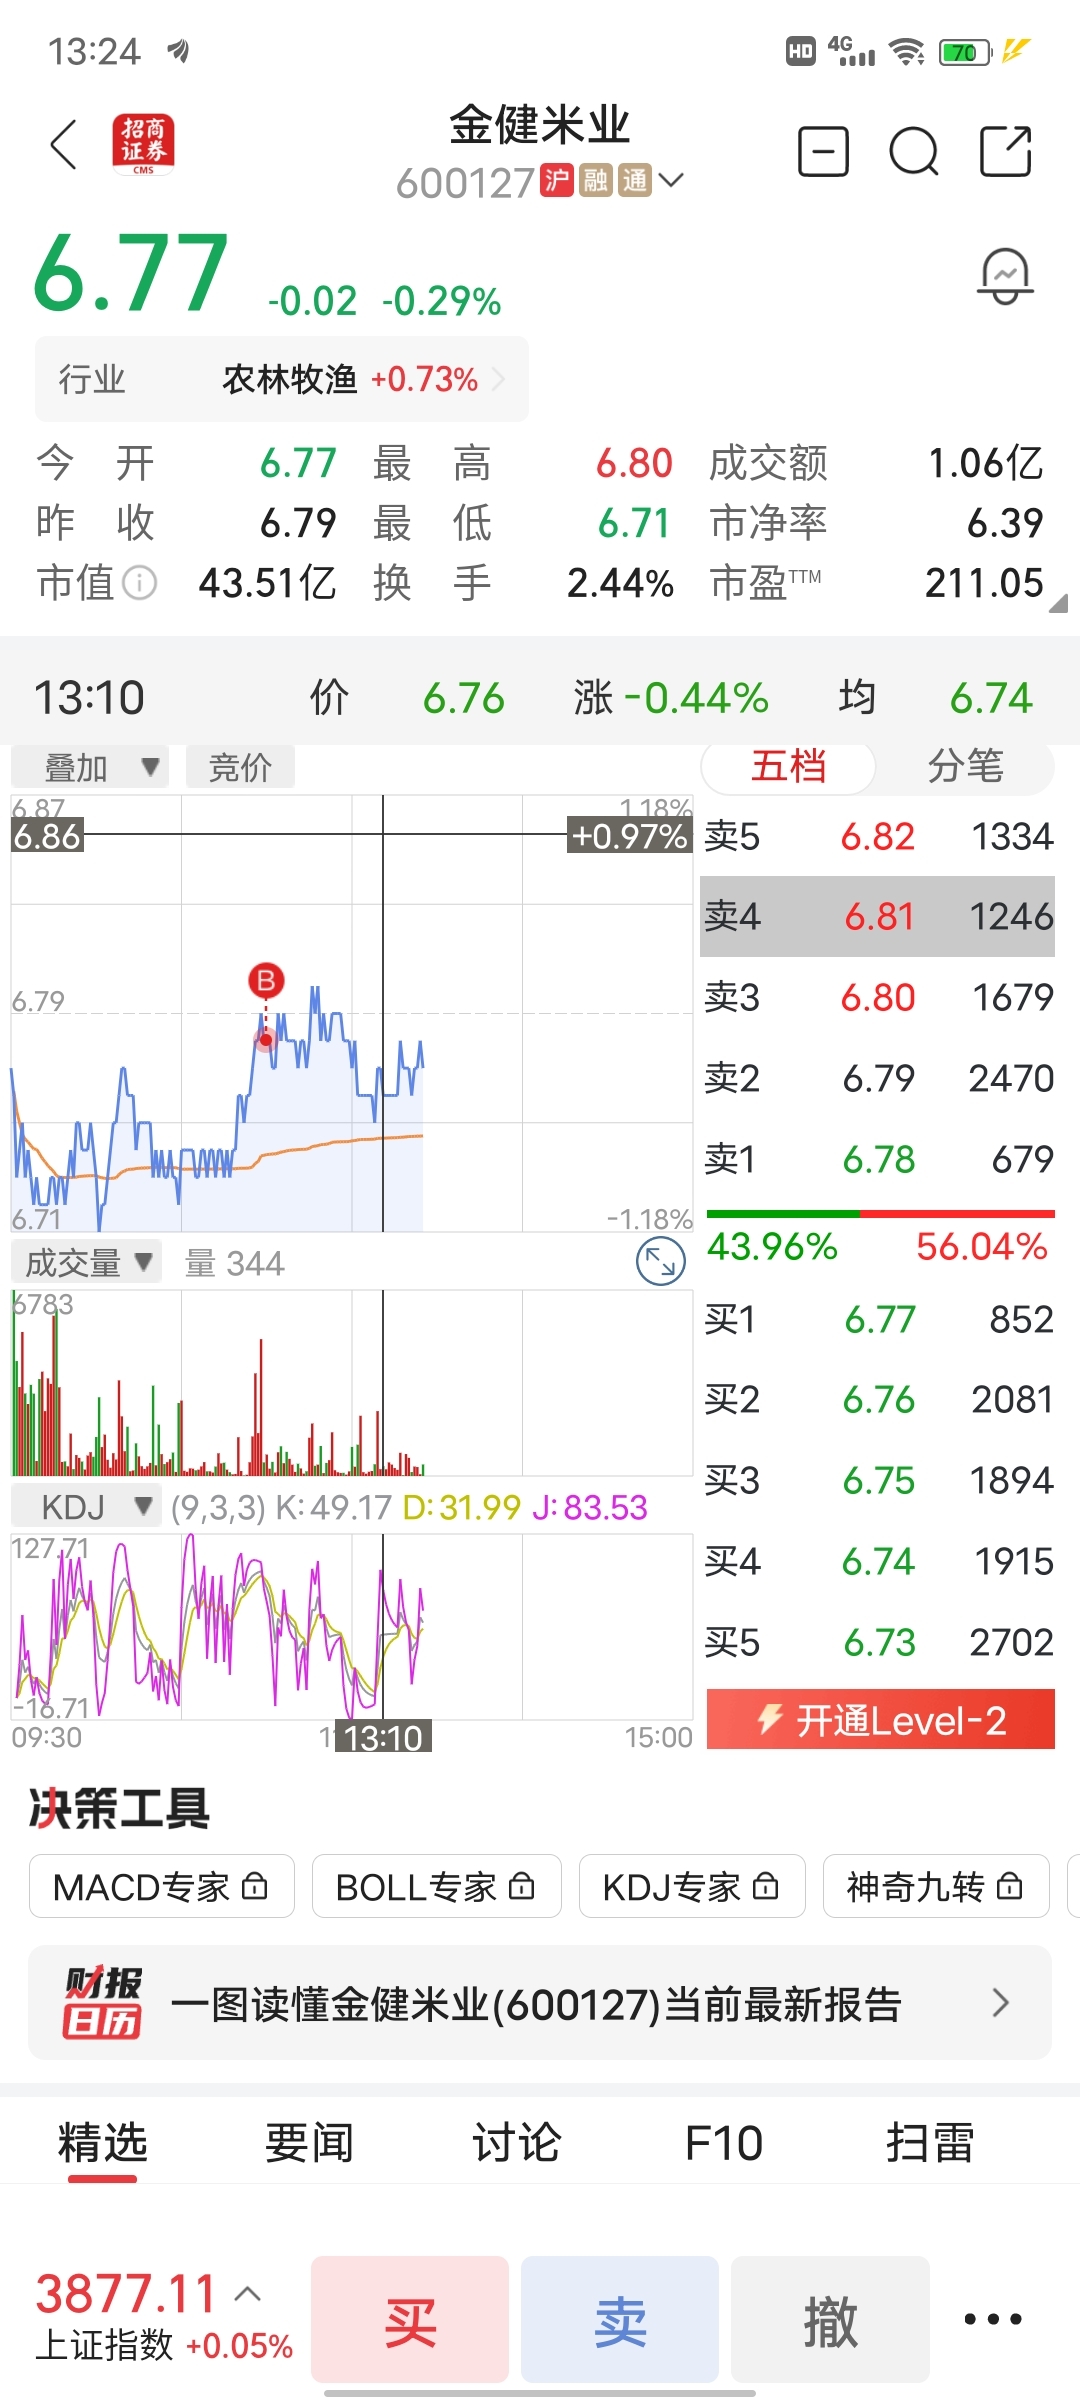
Task: Select the 扫雷 tab
Action: click(930, 2143)
